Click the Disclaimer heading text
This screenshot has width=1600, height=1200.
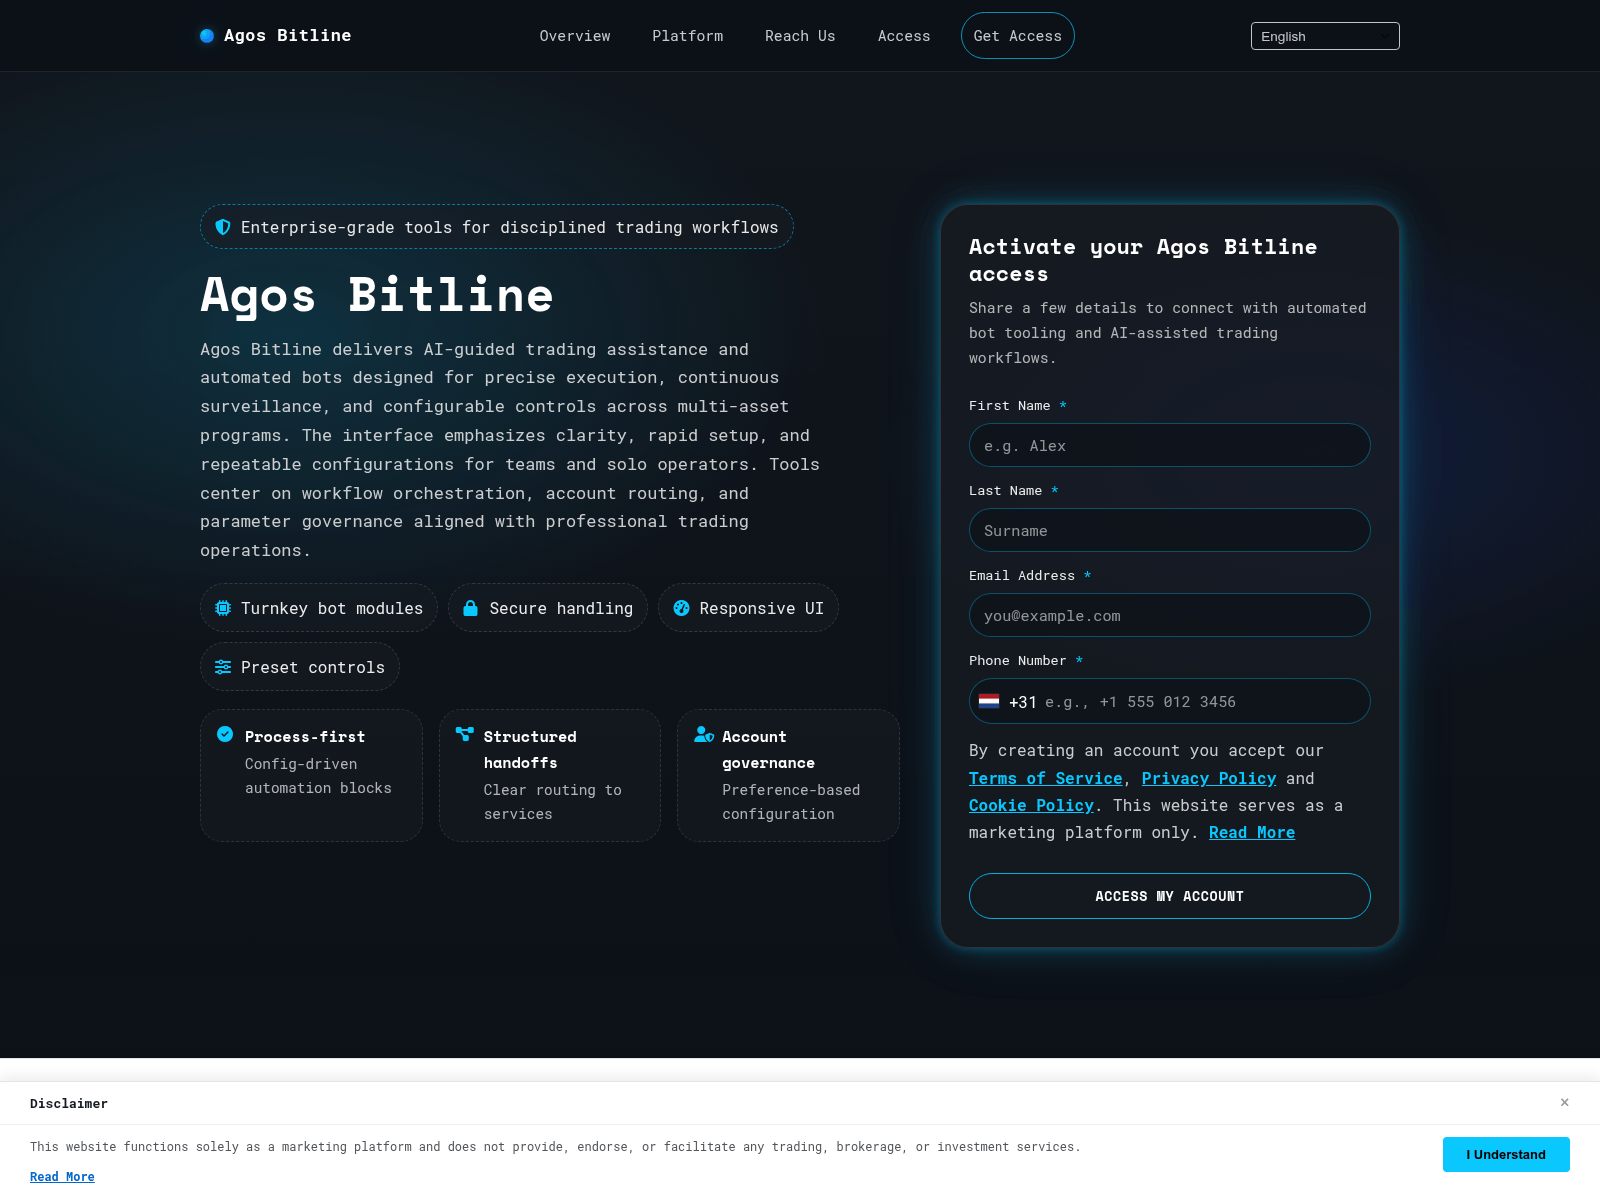point(69,1103)
